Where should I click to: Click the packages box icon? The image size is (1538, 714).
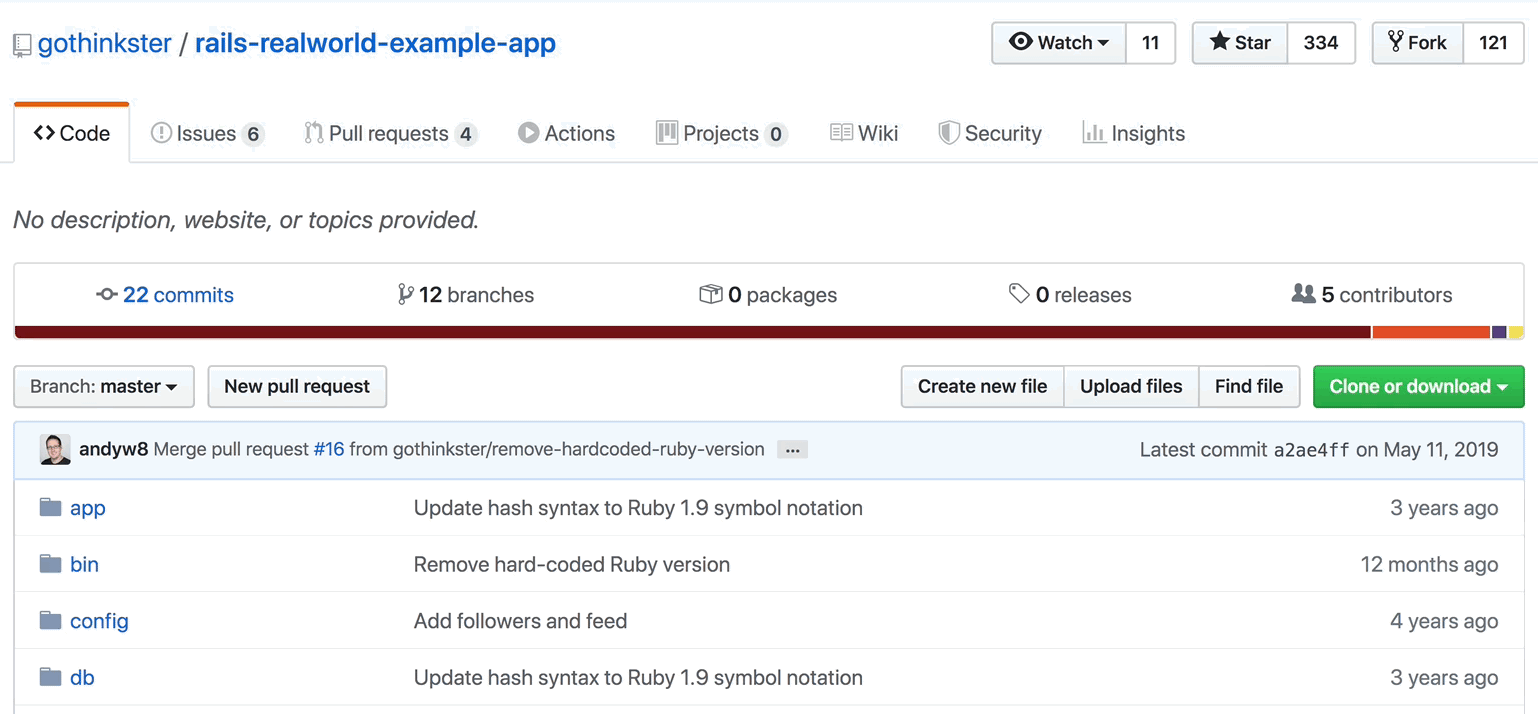[x=711, y=295]
